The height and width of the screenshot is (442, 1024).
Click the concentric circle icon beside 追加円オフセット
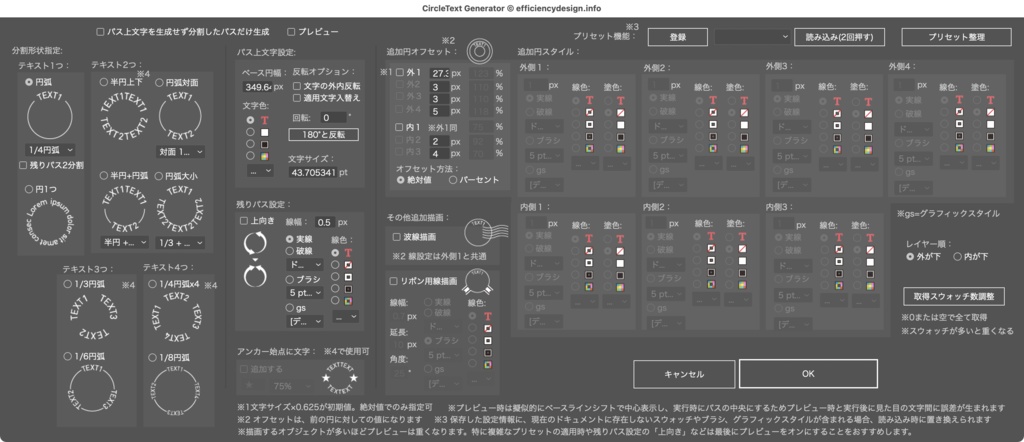point(479,50)
